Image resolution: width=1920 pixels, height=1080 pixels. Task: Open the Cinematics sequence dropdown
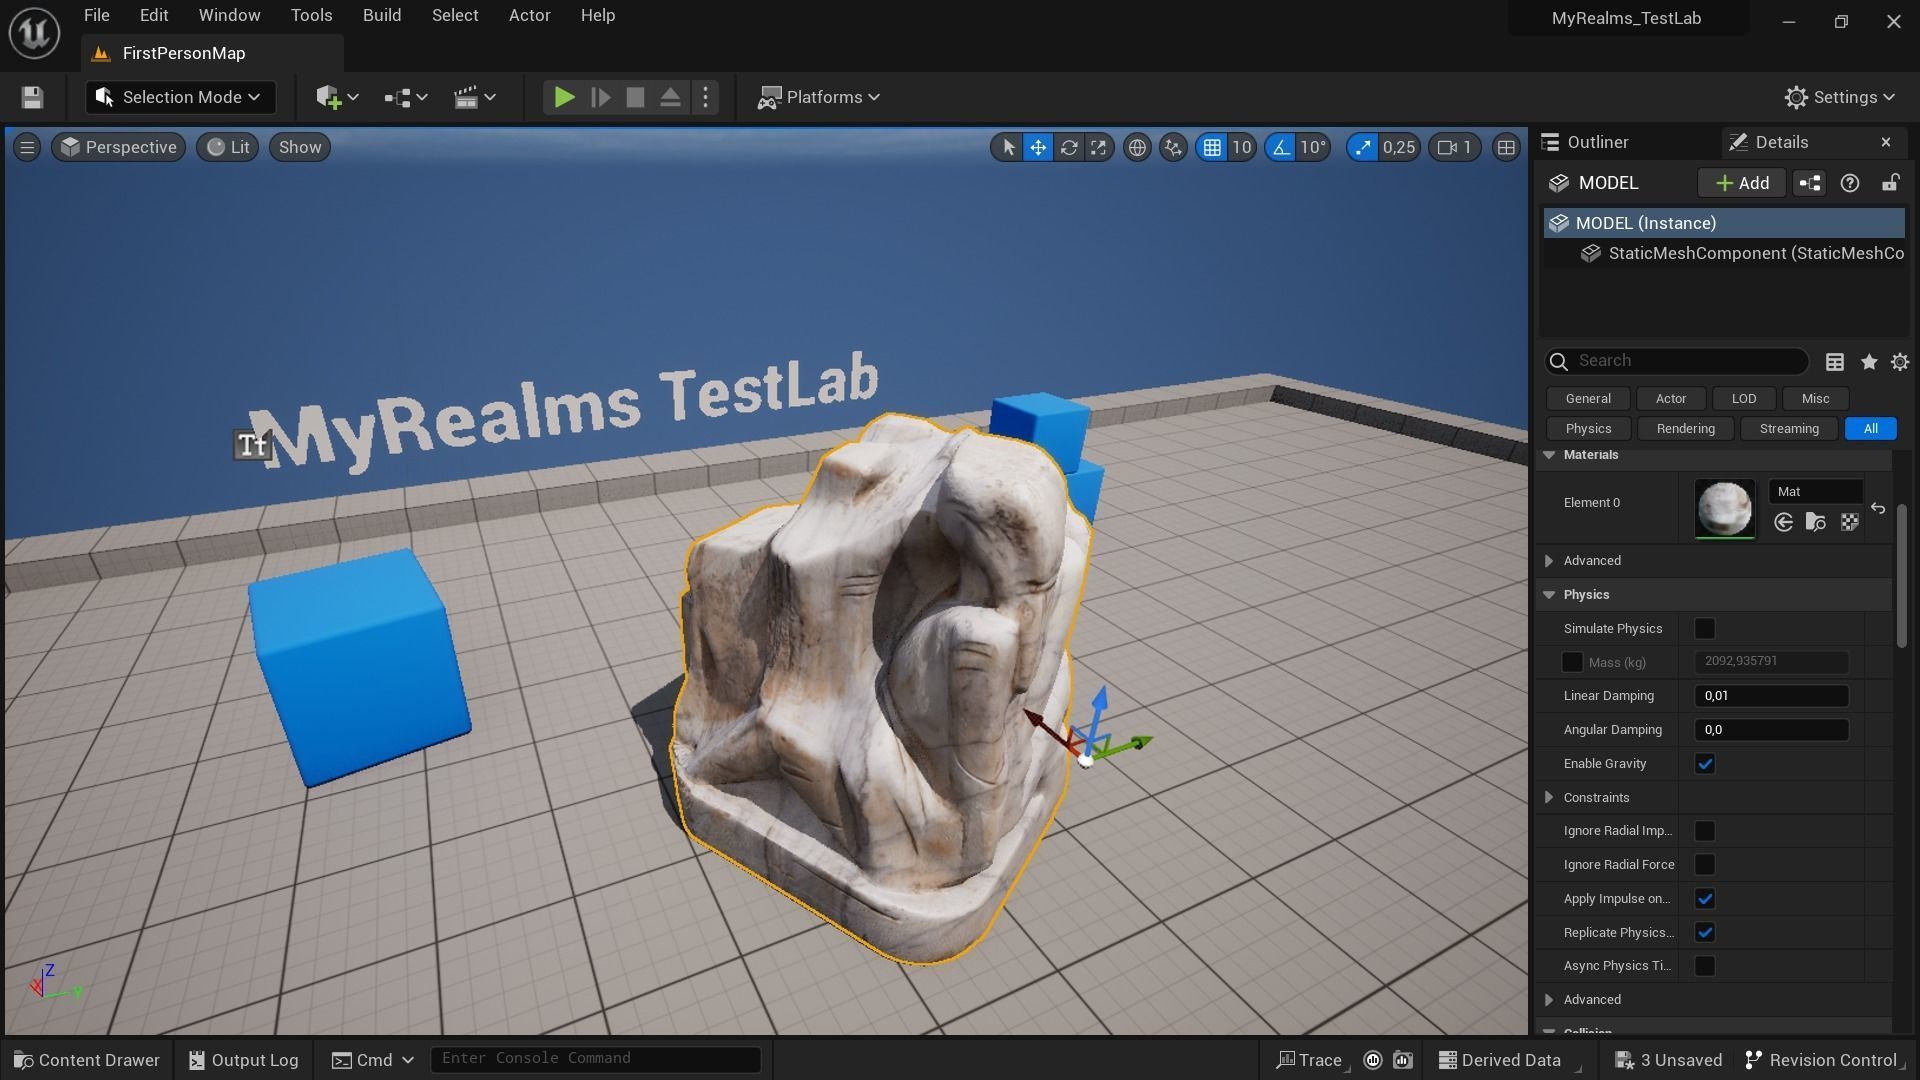pyautogui.click(x=475, y=97)
